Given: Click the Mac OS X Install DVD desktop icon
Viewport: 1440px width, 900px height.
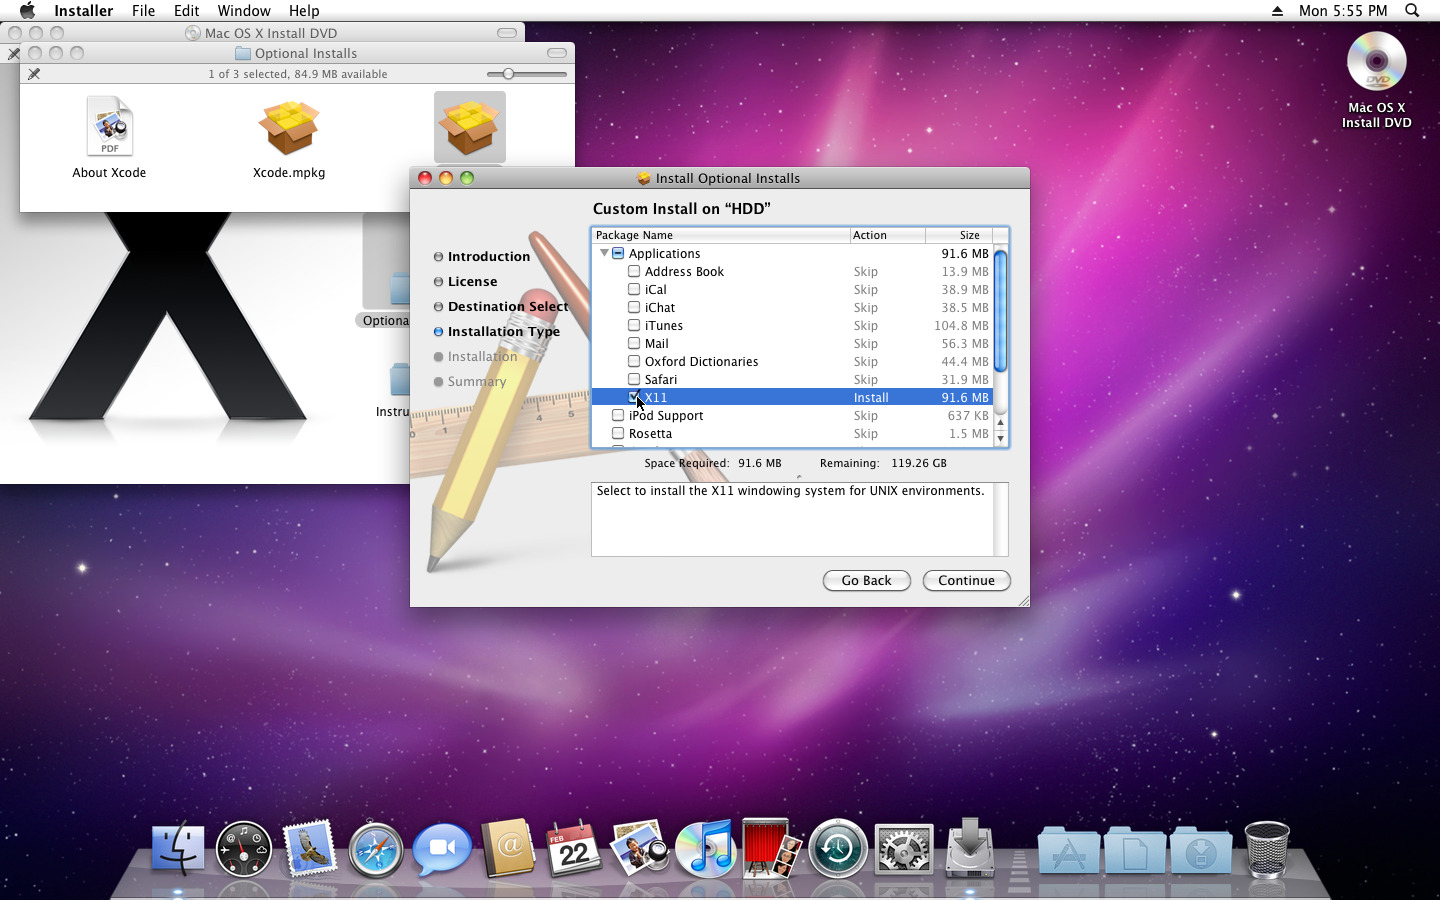Looking at the screenshot, I should click(x=1376, y=63).
